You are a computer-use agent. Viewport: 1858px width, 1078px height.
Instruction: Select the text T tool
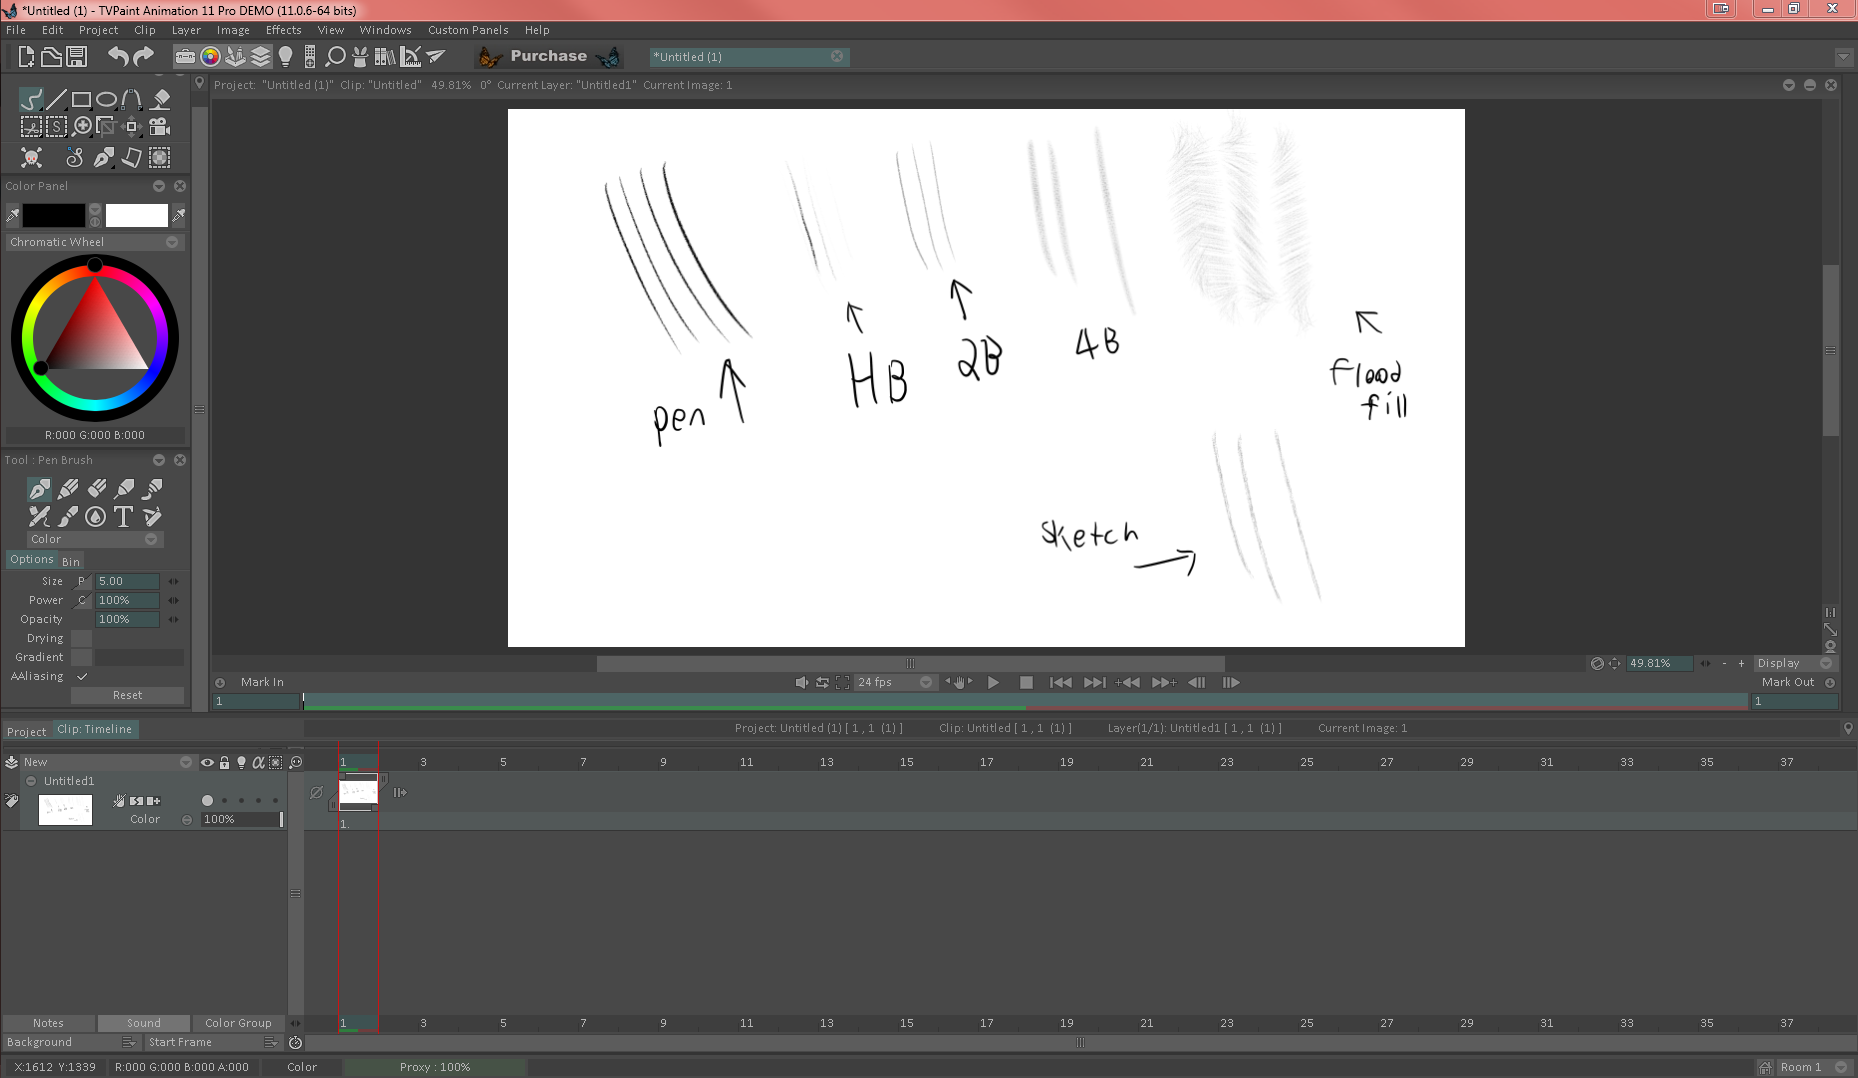pos(123,516)
